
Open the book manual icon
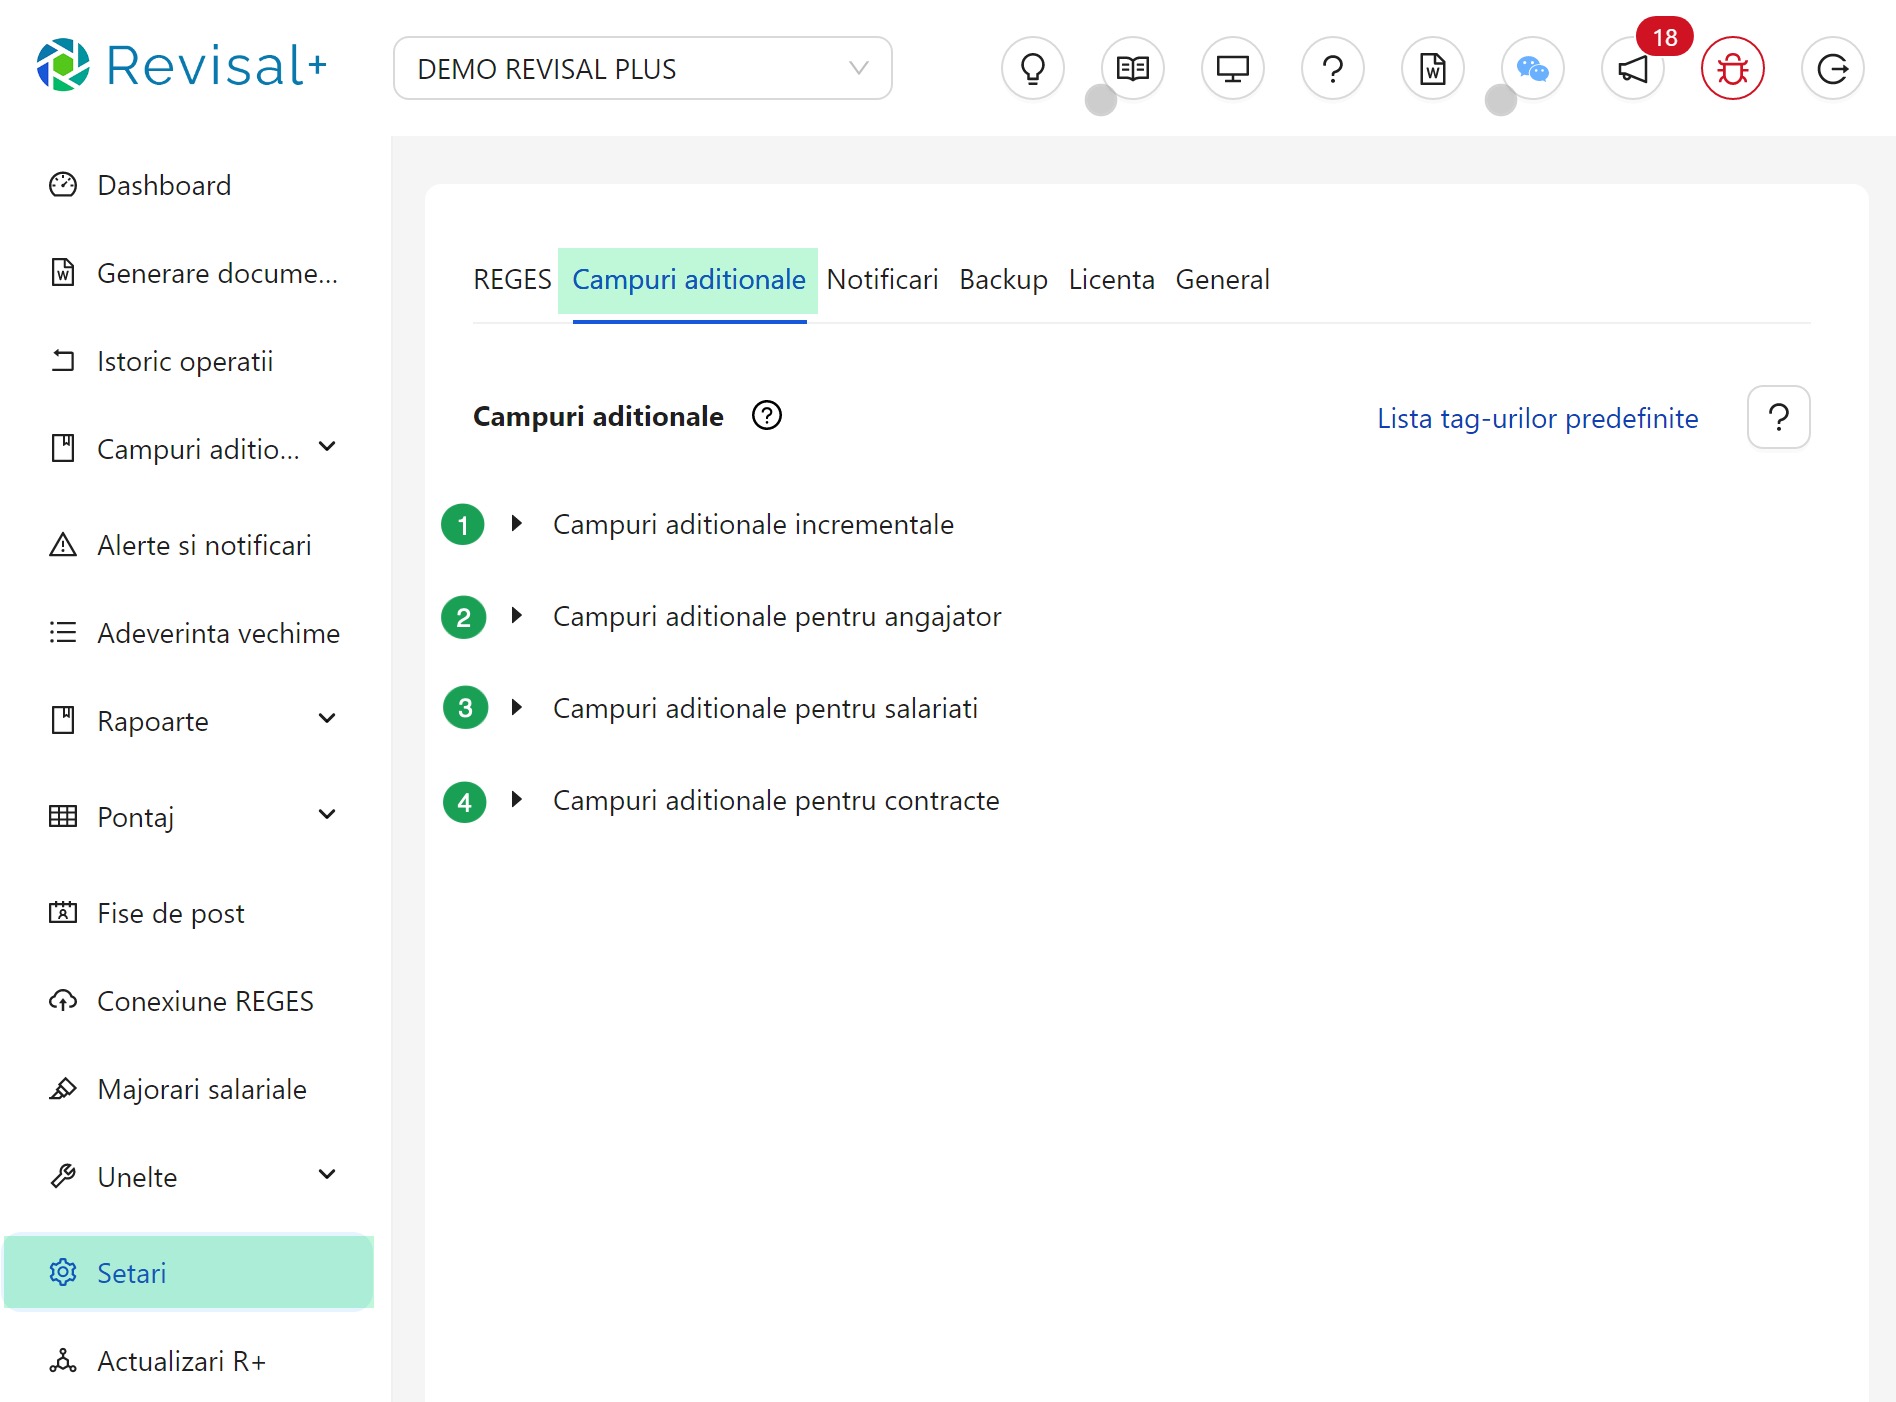tap(1132, 69)
